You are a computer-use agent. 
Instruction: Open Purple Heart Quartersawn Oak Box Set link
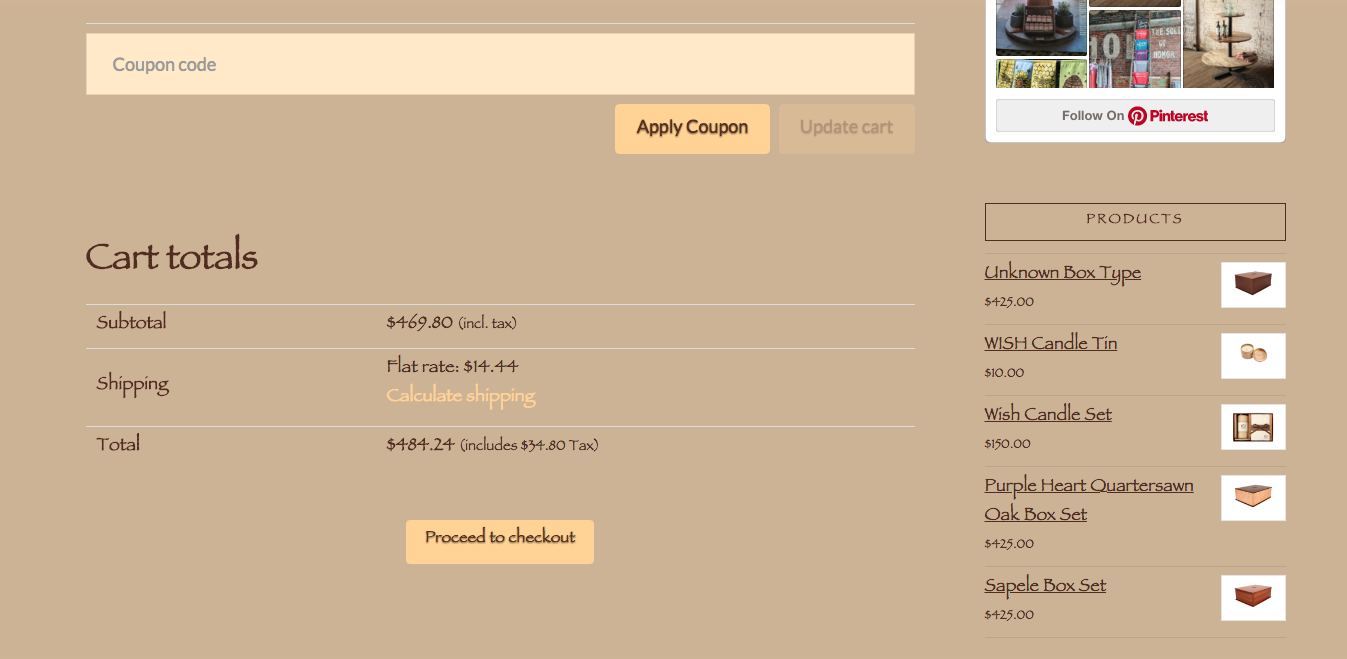pyautogui.click(x=1088, y=500)
